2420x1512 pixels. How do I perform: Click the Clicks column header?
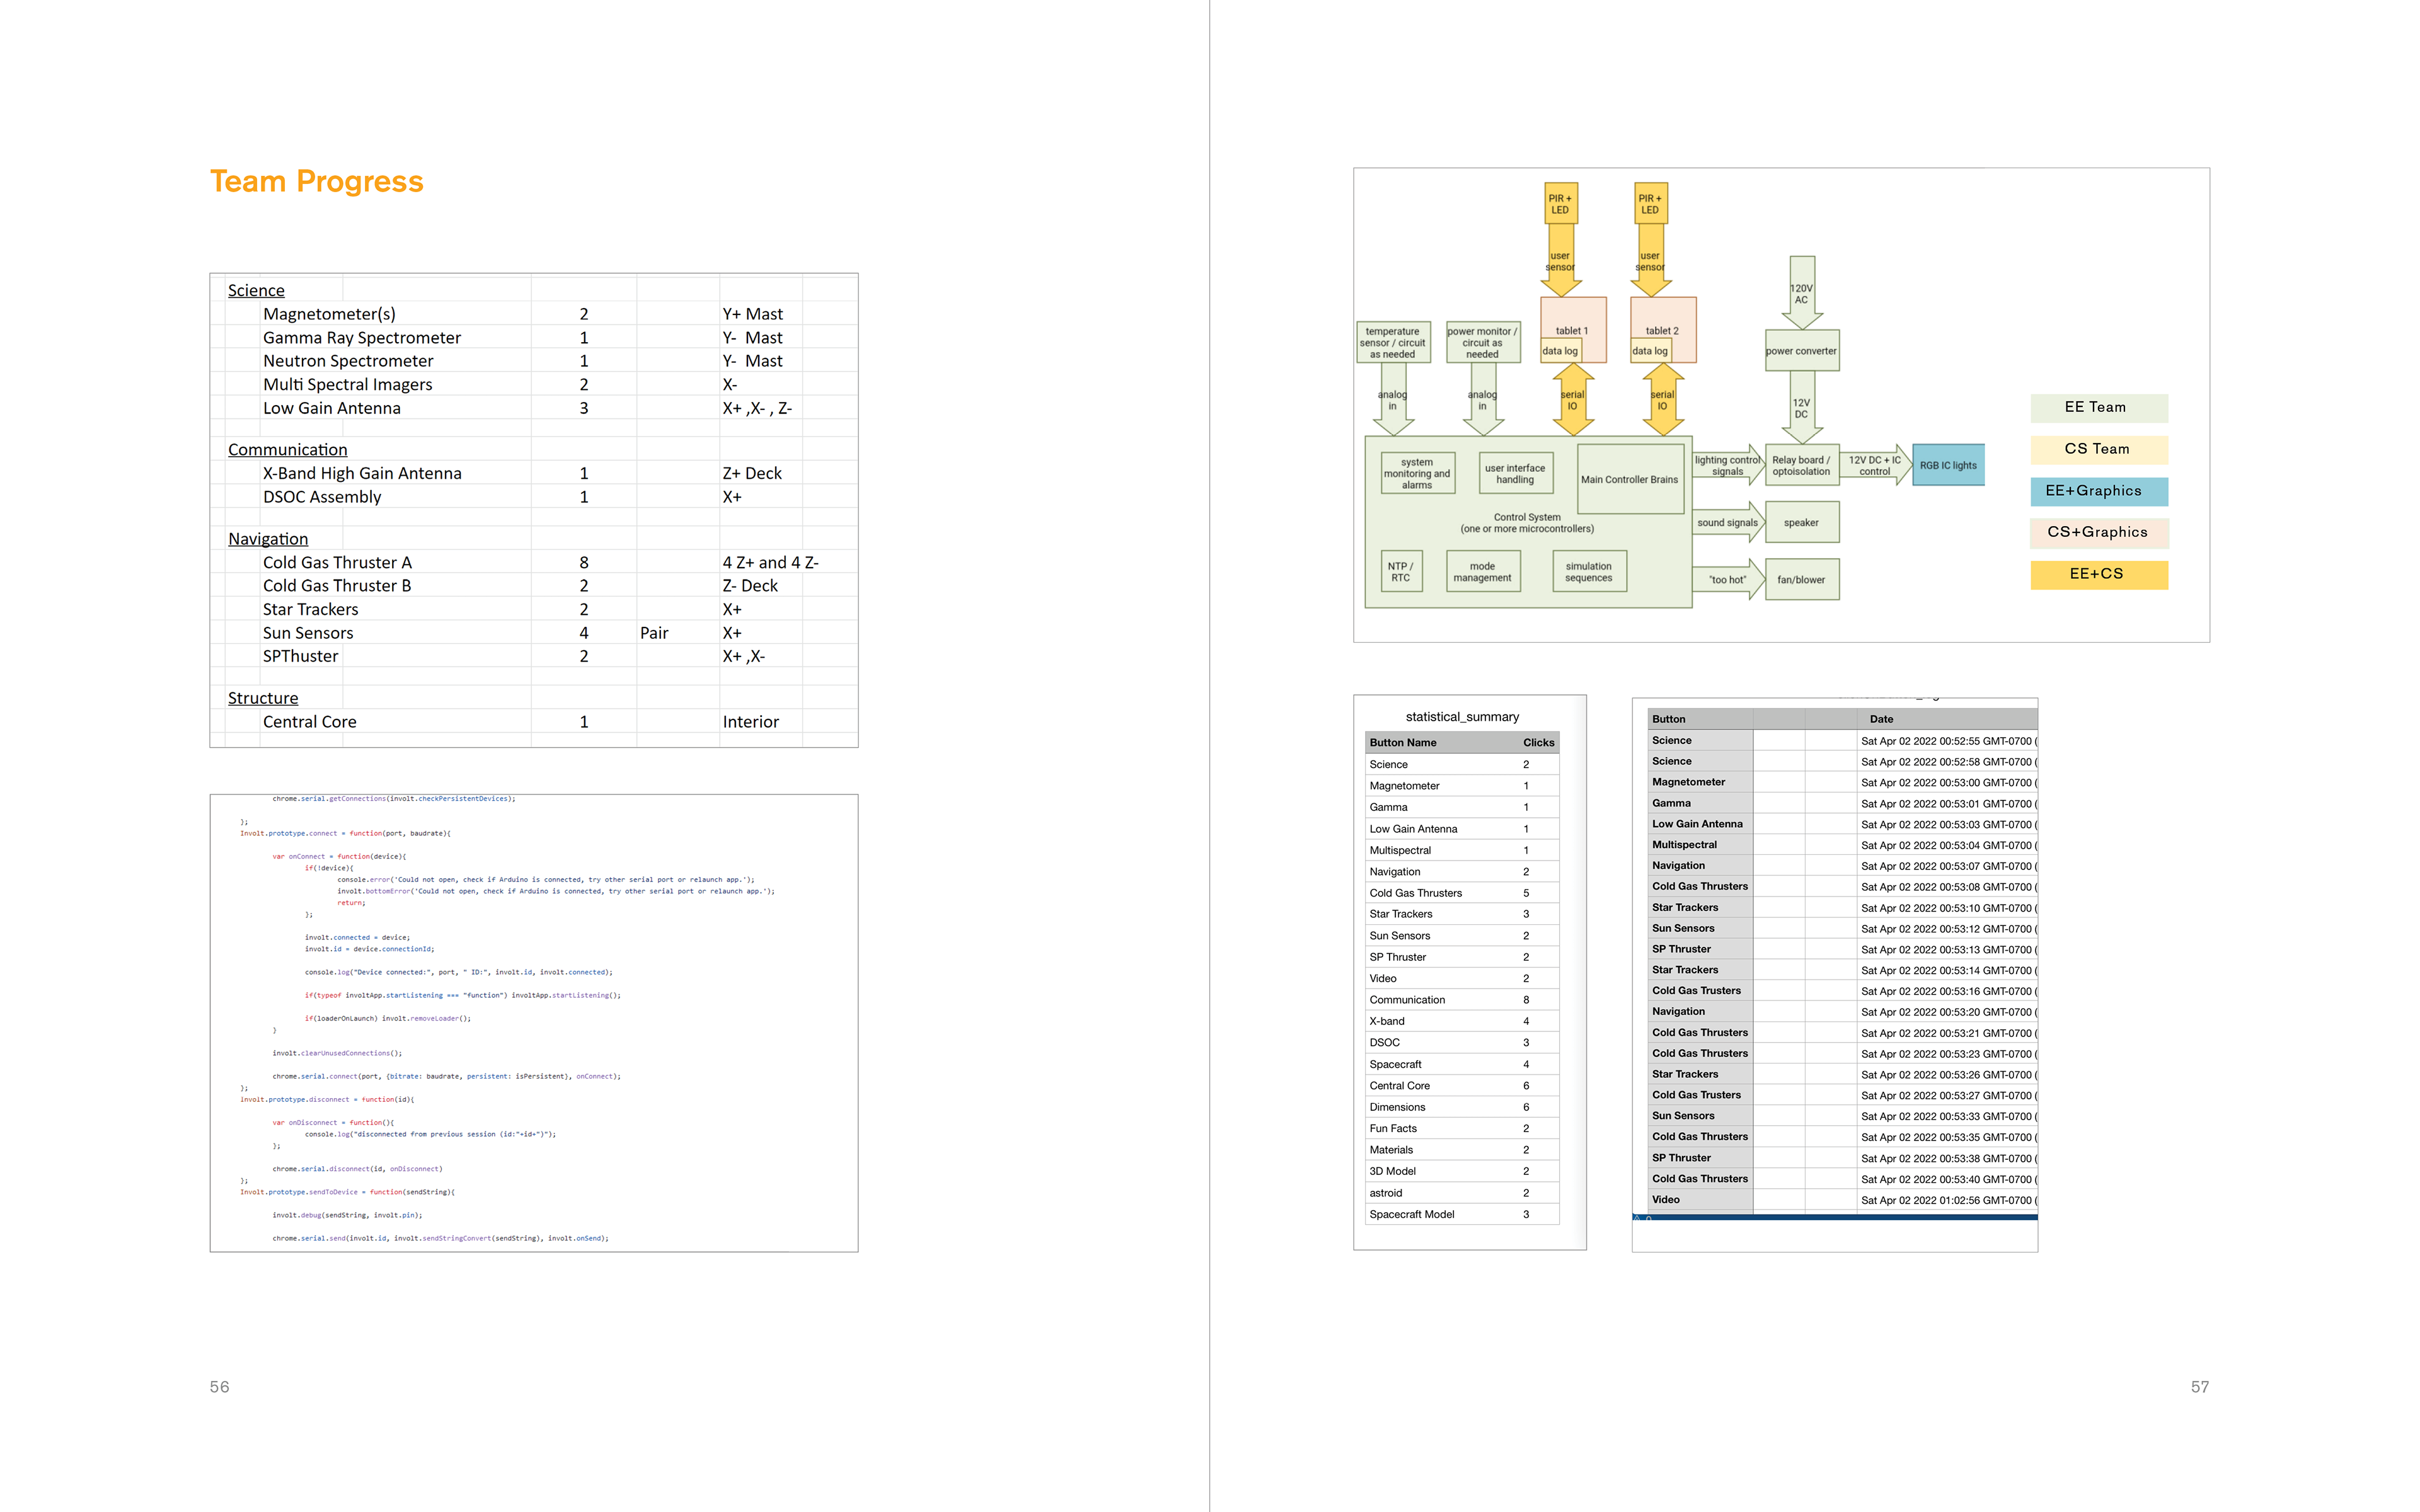(x=1538, y=743)
